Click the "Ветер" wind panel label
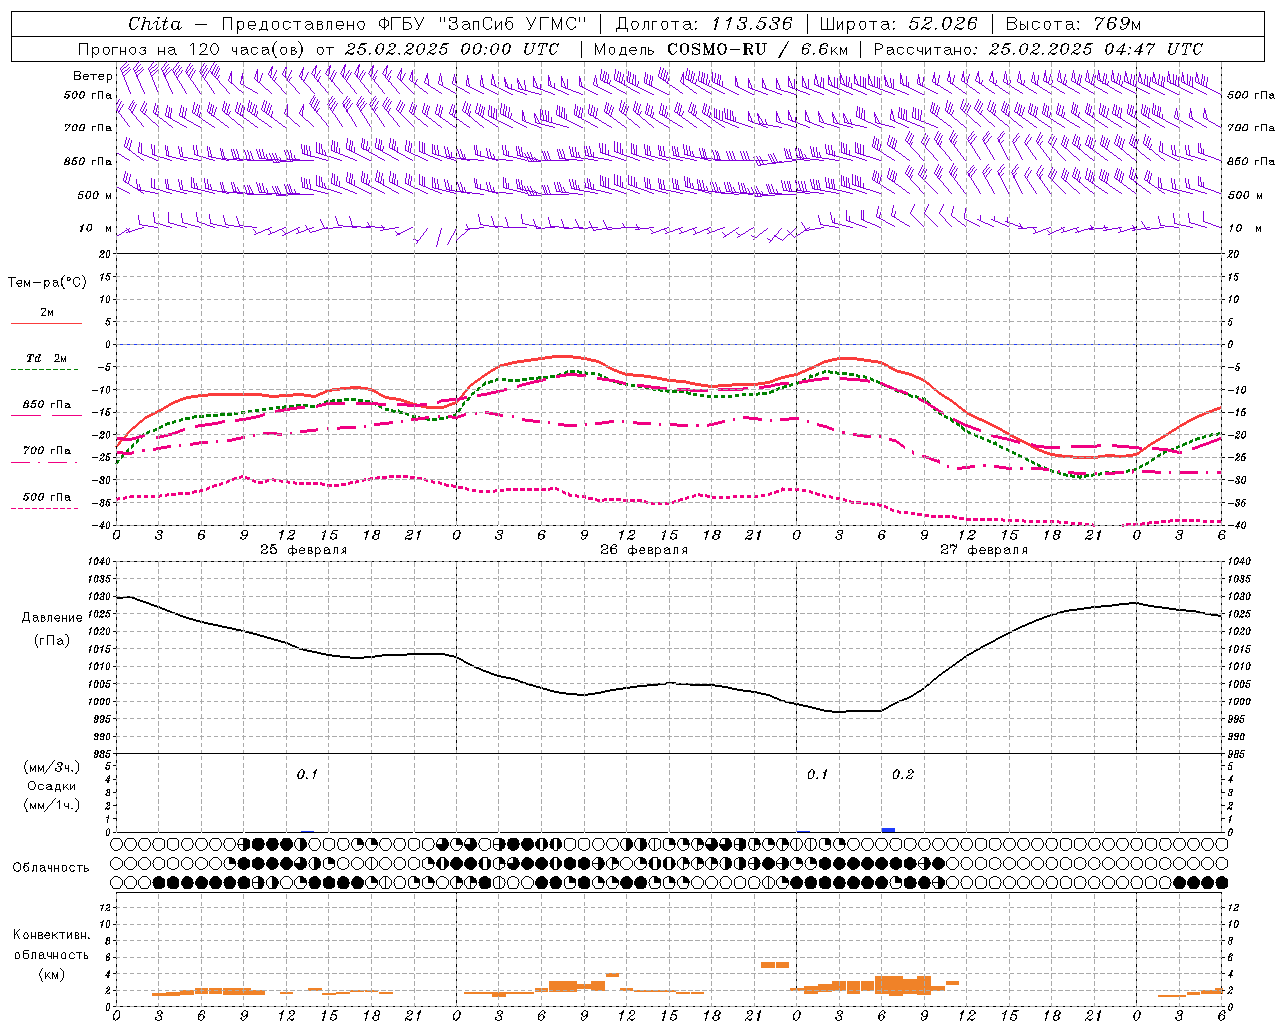This screenshot has height=1024, width=1280. (92, 76)
